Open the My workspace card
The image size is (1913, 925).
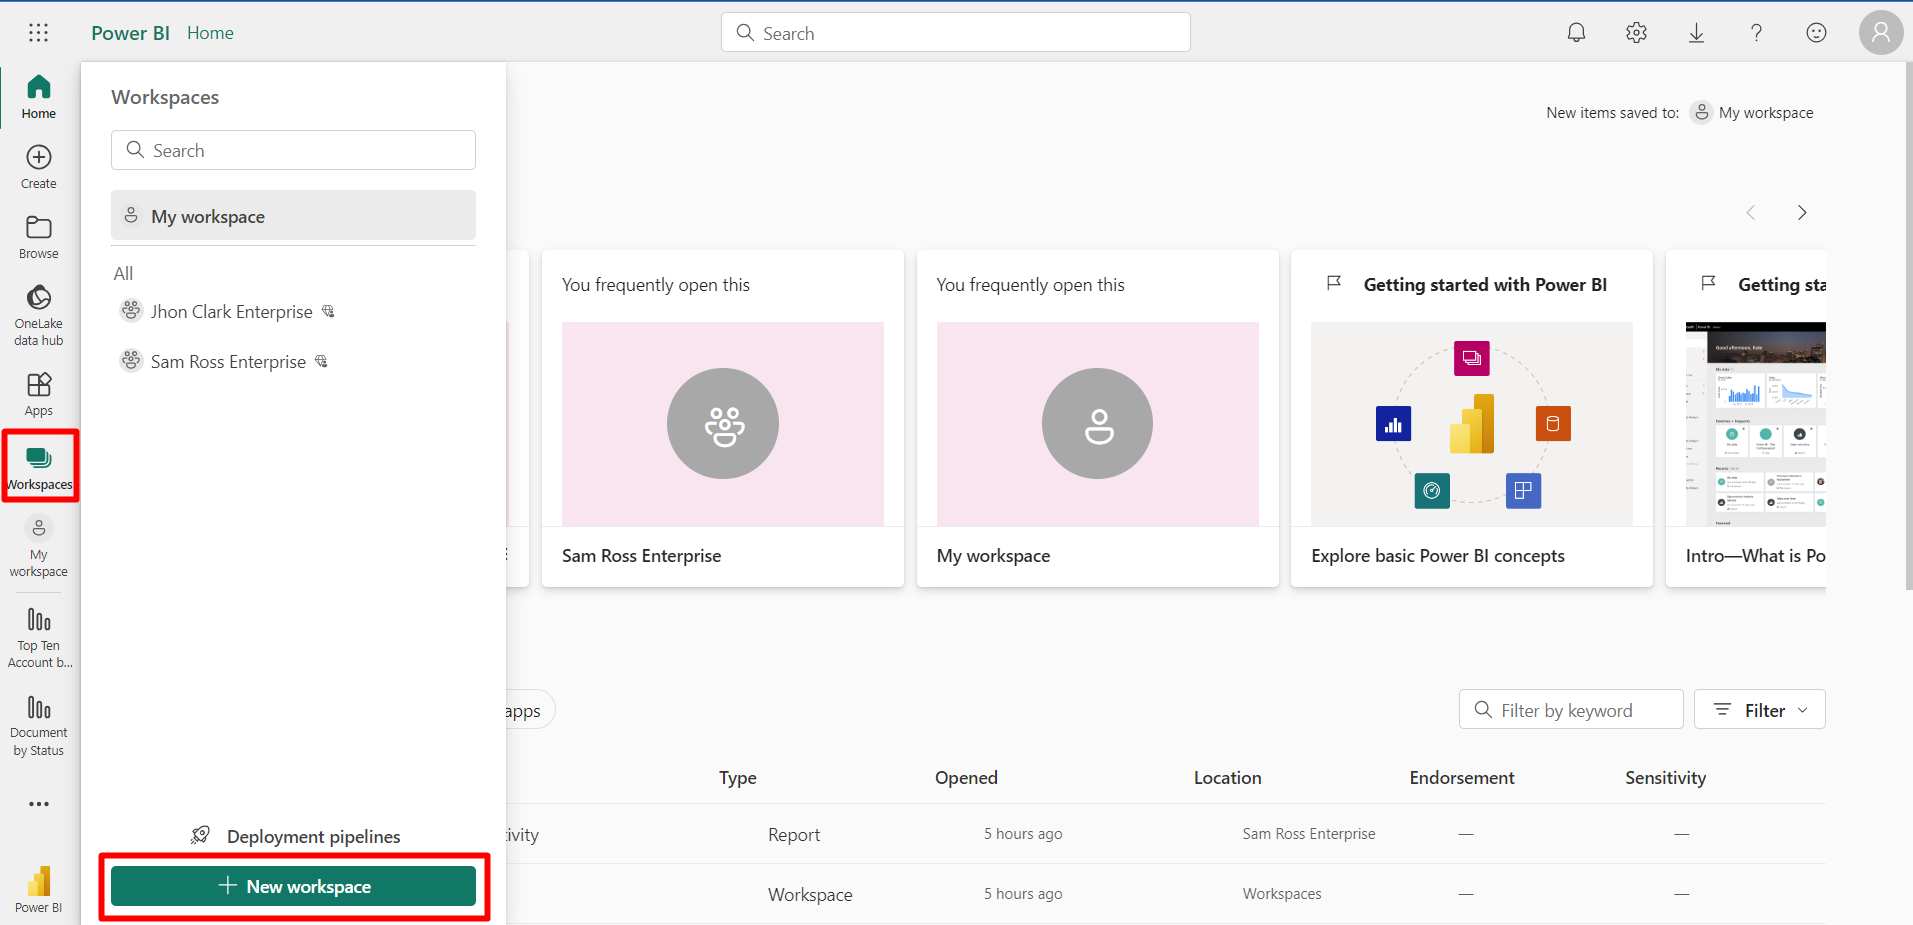(1097, 418)
